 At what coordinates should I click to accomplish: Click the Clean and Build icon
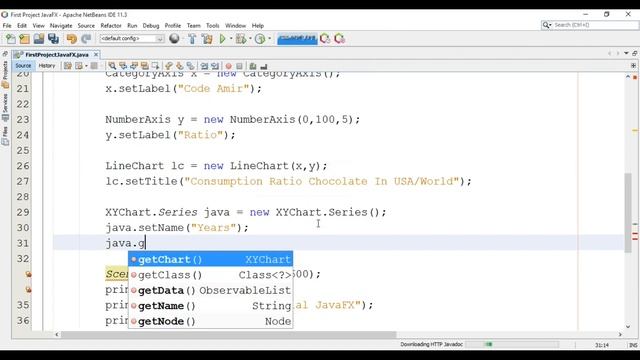point(207,39)
